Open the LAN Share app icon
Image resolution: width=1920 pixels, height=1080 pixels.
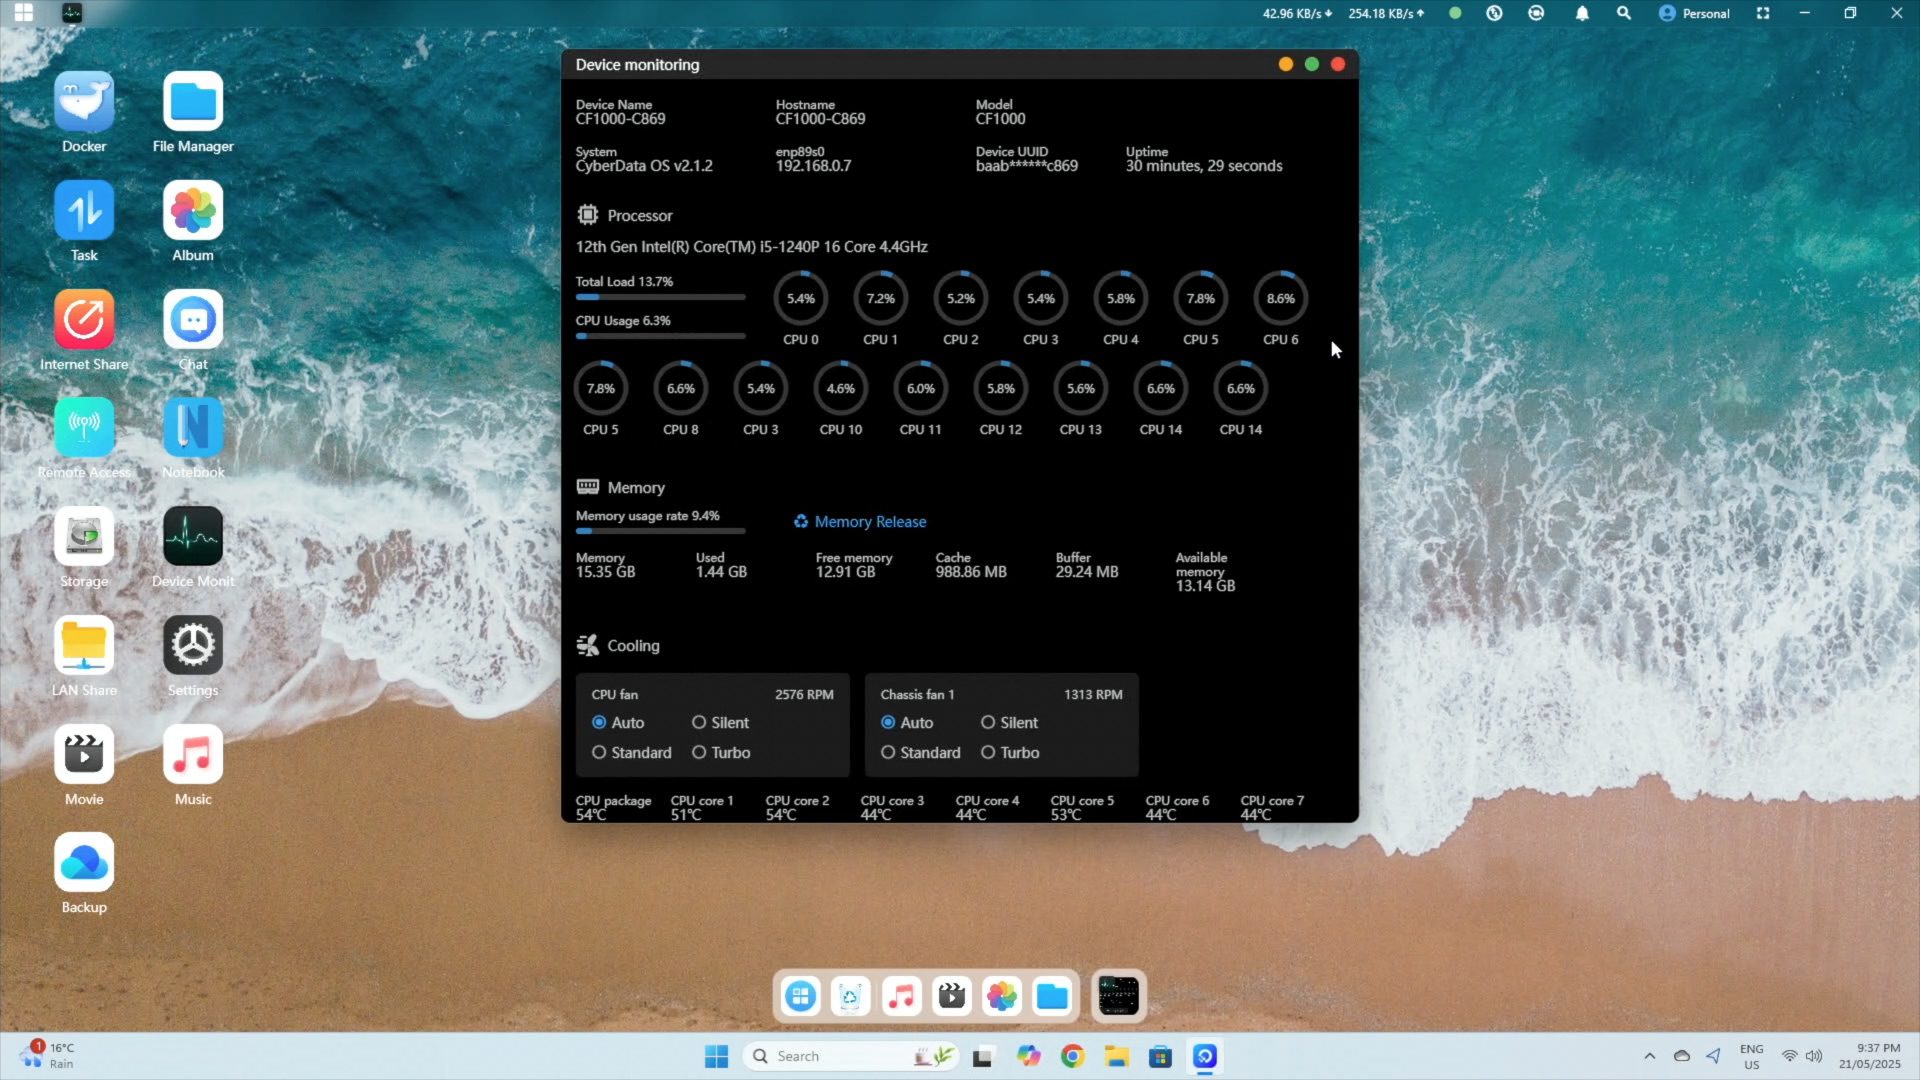point(84,646)
